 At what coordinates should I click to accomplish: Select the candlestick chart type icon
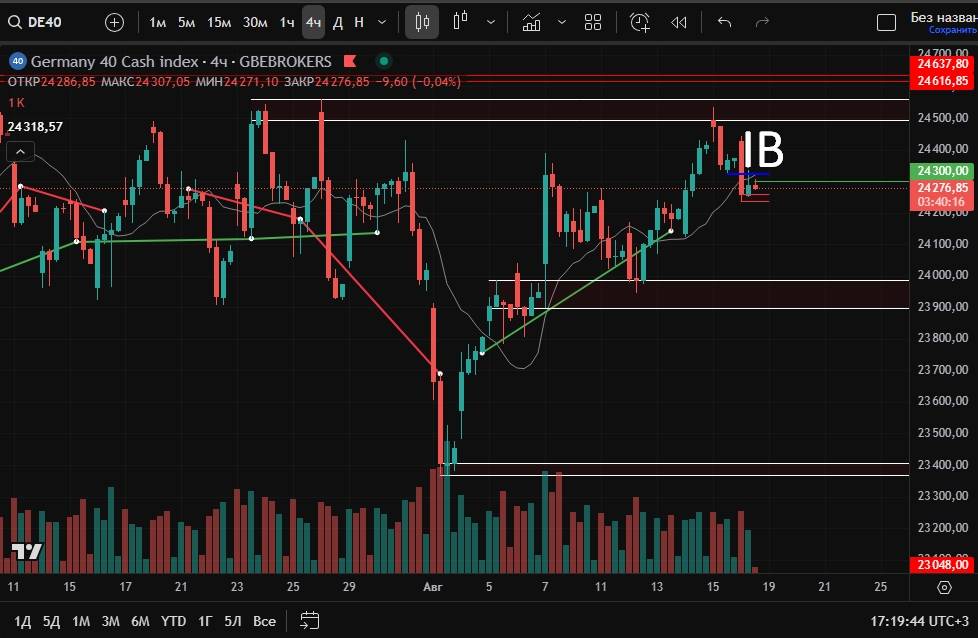tap(422, 22)
